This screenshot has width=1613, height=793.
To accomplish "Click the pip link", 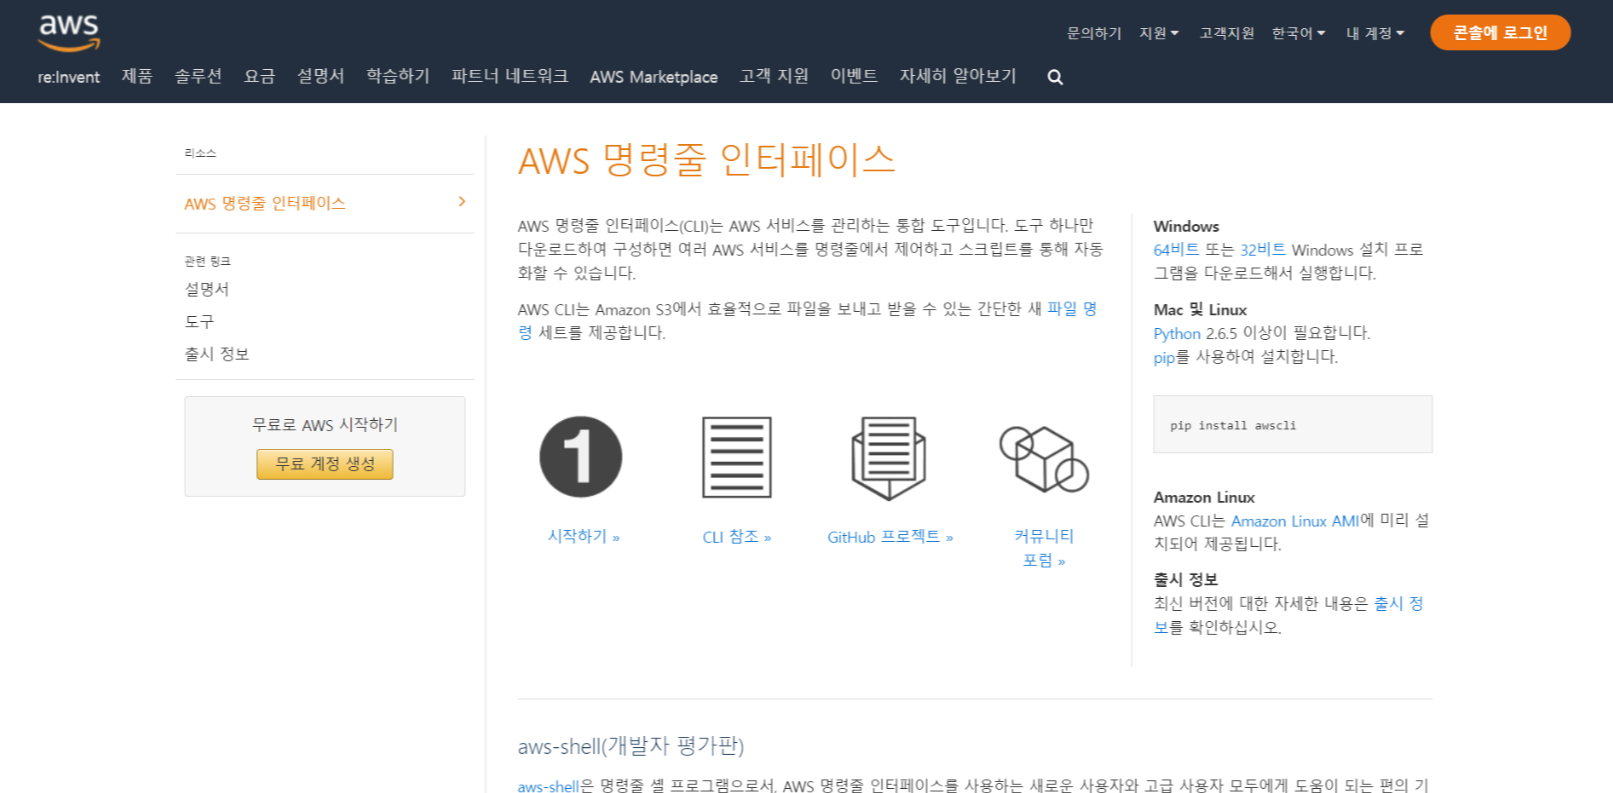I will [1164, 357].
